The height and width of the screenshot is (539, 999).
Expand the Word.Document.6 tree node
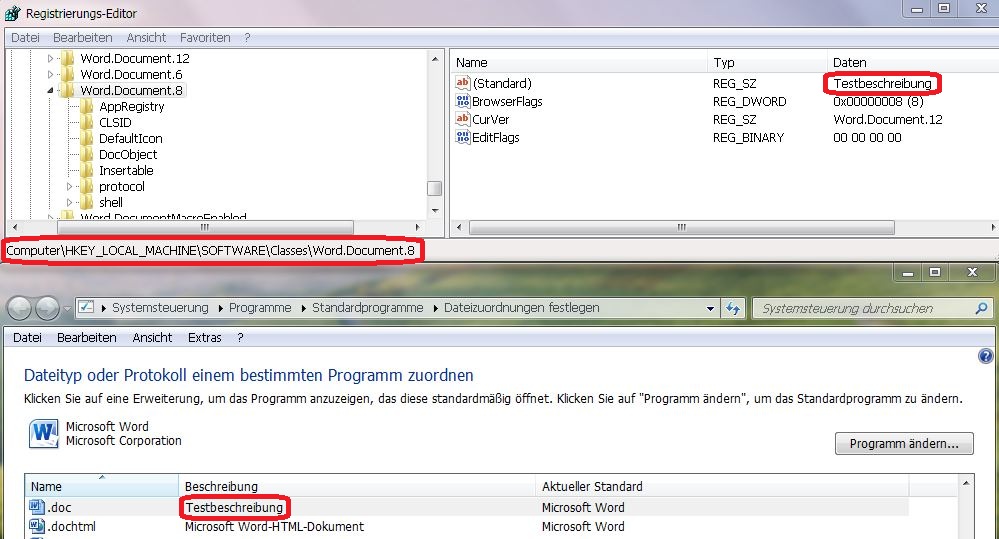(50, 75)
